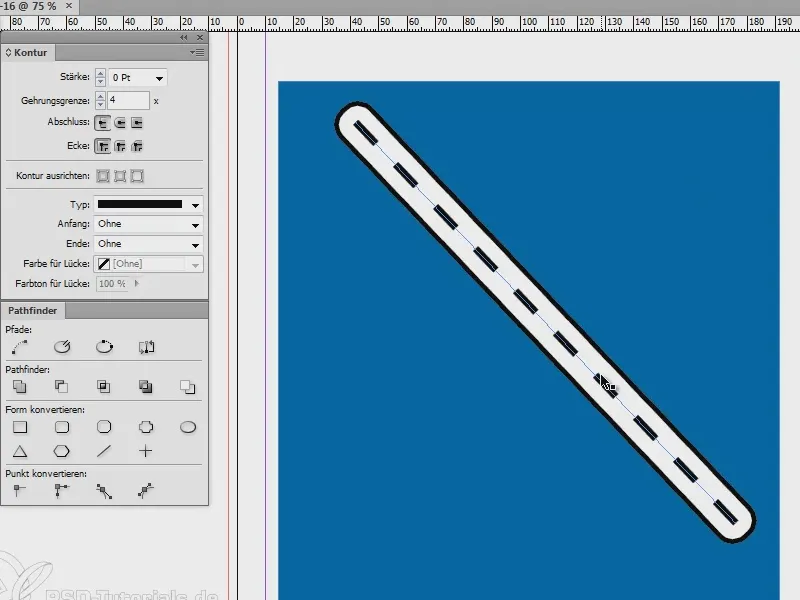Viewport: 800px width, 600px height.
Task: Open the Farbe für Lücke dropdown
Action: pos(195,265)
